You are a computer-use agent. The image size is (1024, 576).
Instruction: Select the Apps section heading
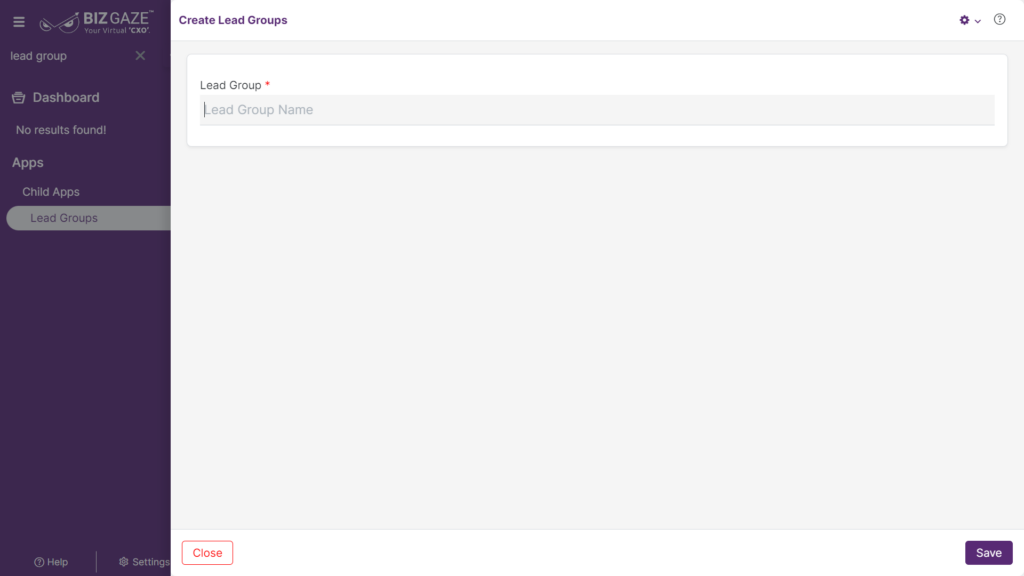pyautogui.click(x=27, y=163)
